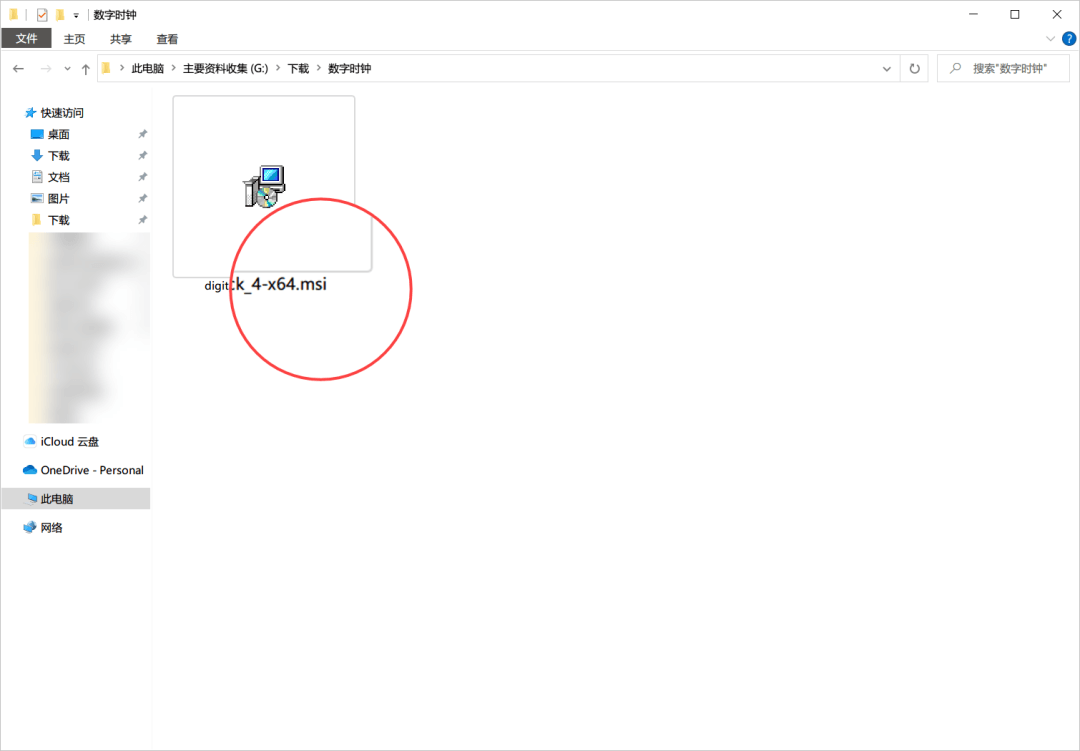Viewport: 1080px width, 751px height.
Task: Expand the address bar history dropdown
Action: [886, 68]
